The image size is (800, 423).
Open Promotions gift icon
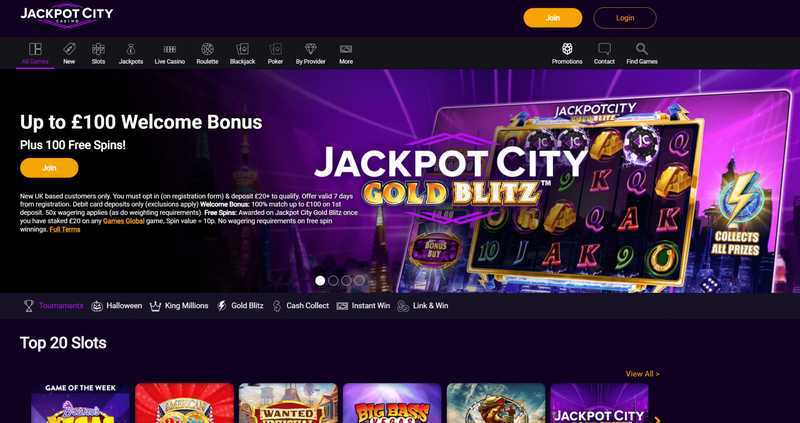pyautogui.click(x=567, y=49)
